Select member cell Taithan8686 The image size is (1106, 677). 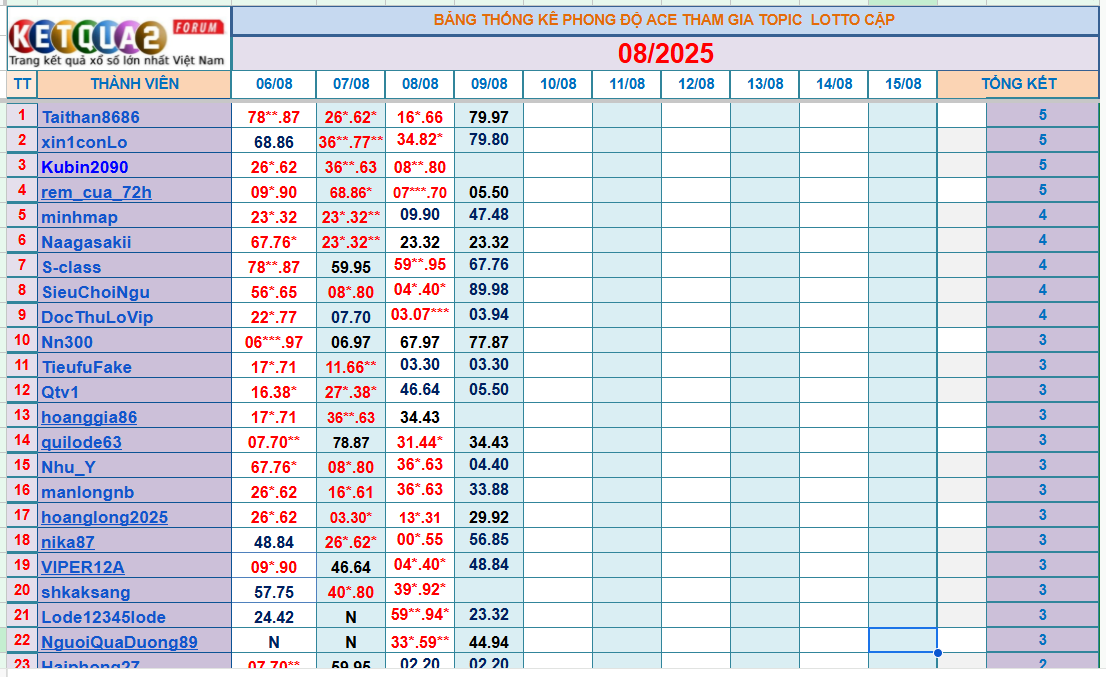point(134,116)
